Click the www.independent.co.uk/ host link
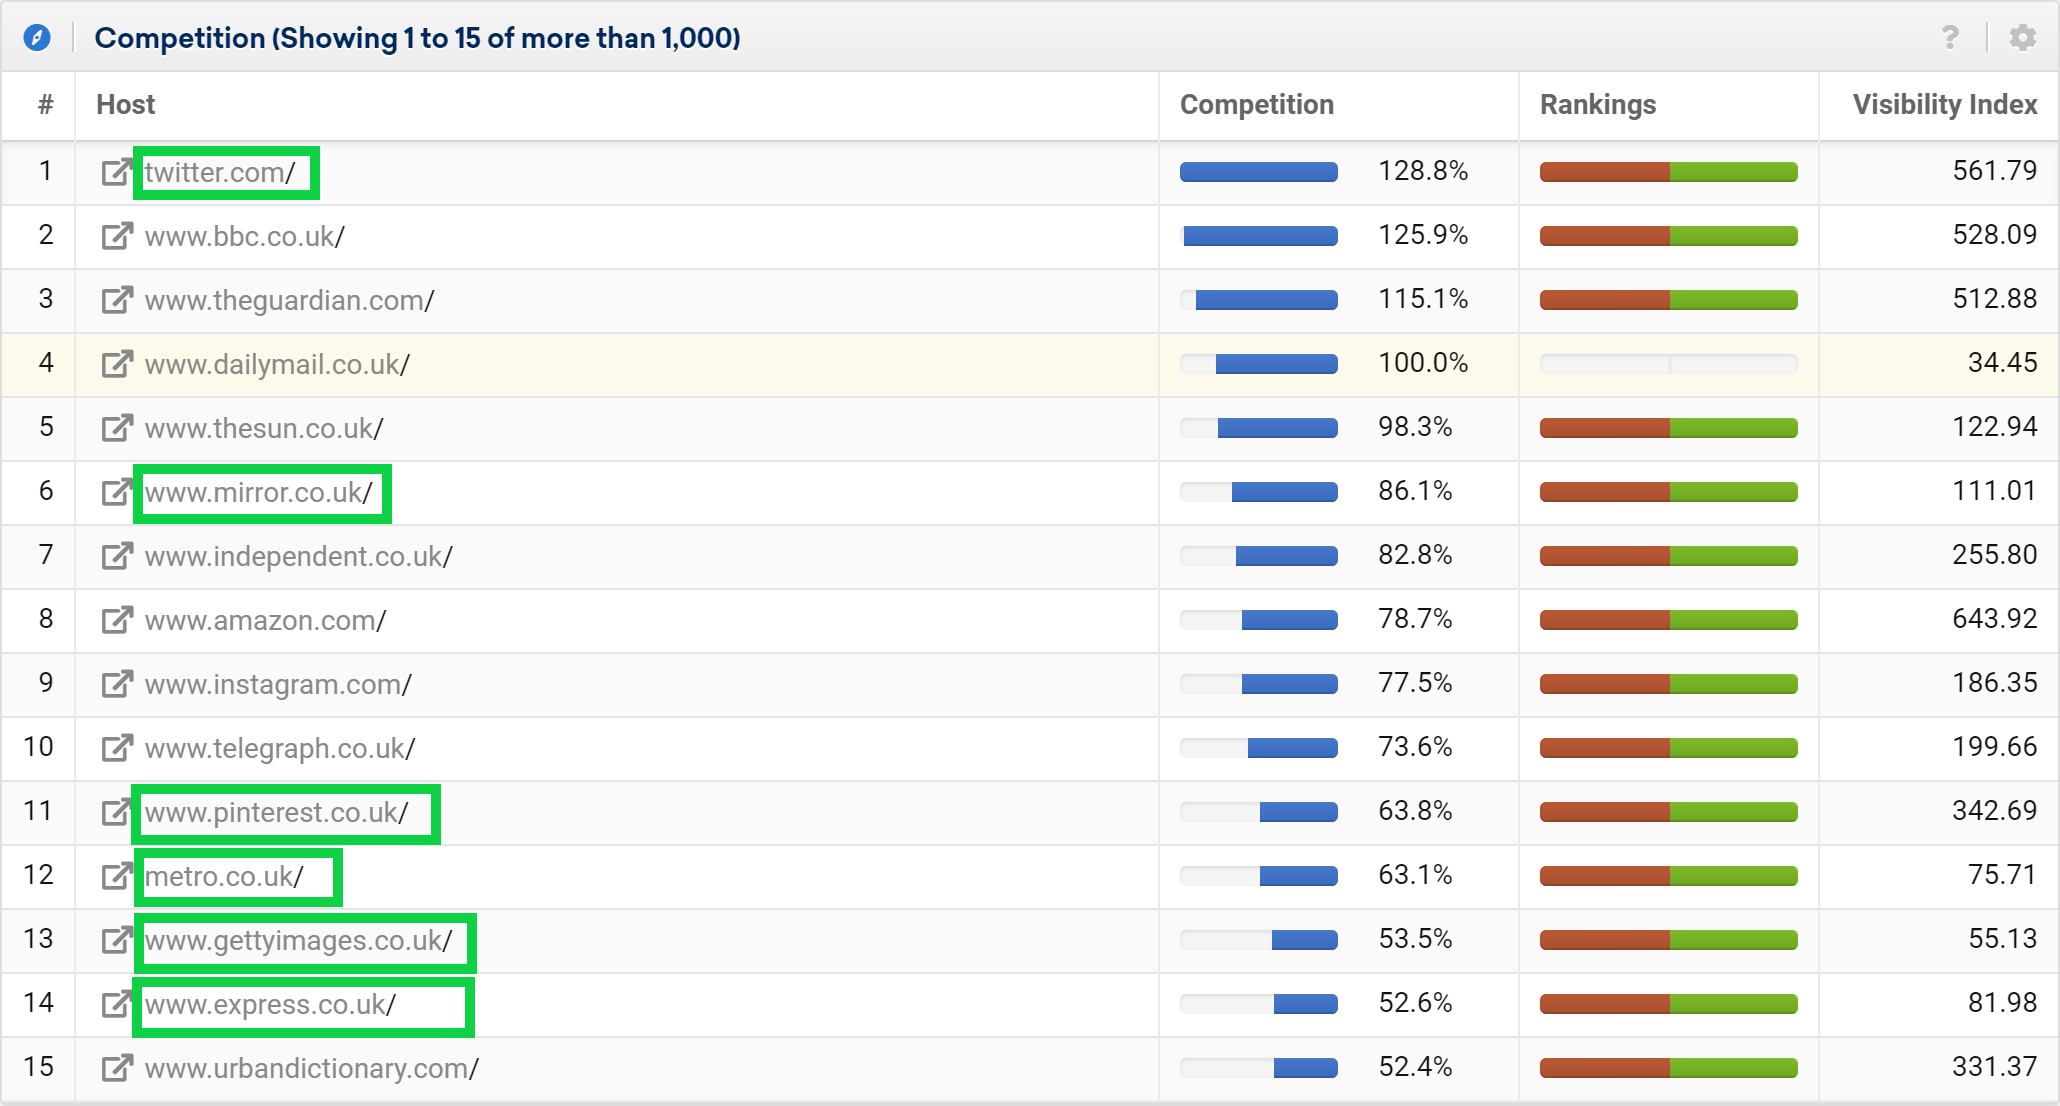 298,556
